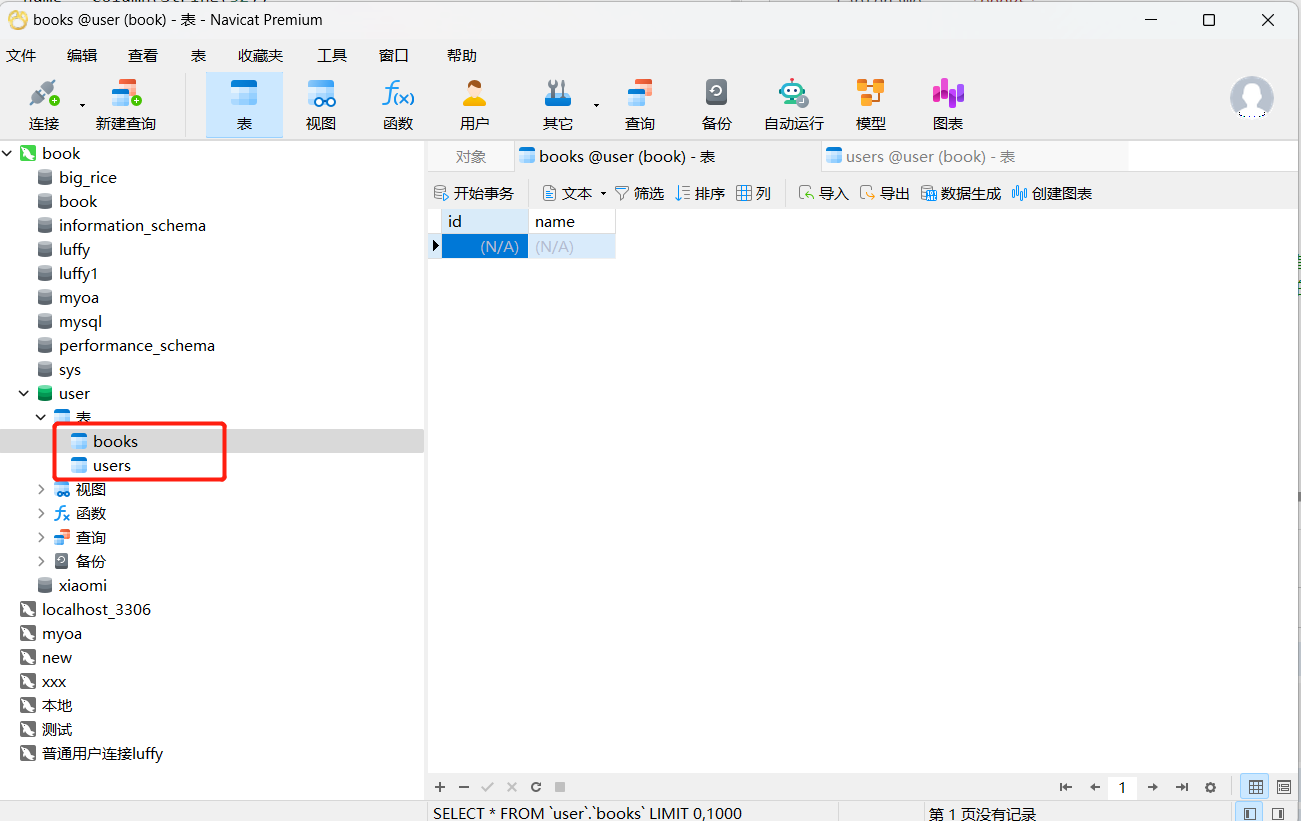Go to the next page arrow

coord(1153,788)
